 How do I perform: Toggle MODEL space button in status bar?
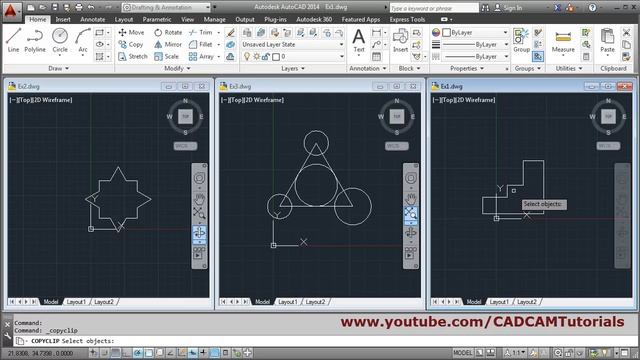(463, 353)
